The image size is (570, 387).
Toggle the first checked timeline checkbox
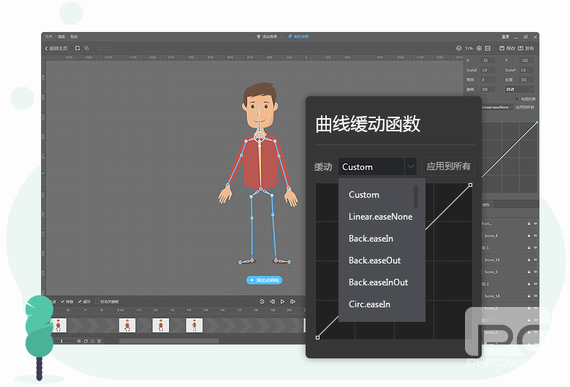(63, 301)
